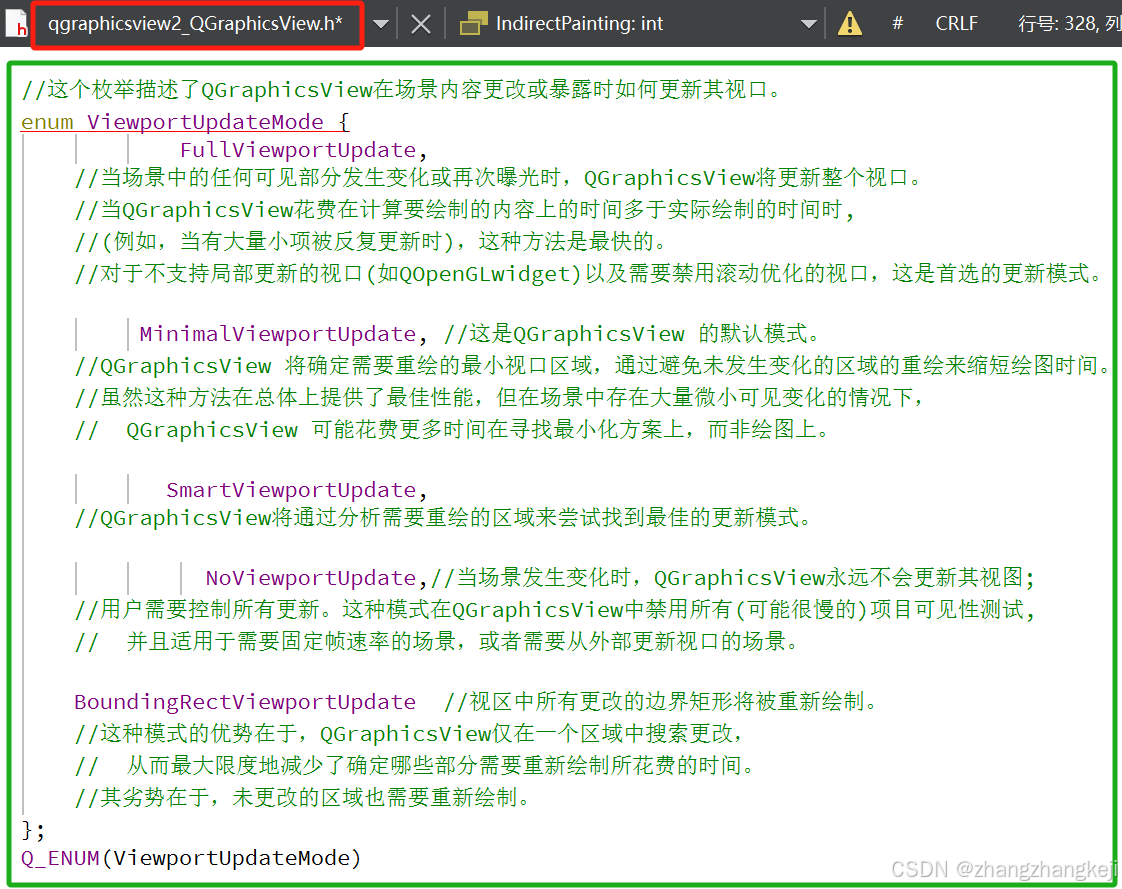The height and width of the screenshot is (889, 1122).
Task: Click comment starting '//用户需要控制所有更新'
Action: [555, 610]
